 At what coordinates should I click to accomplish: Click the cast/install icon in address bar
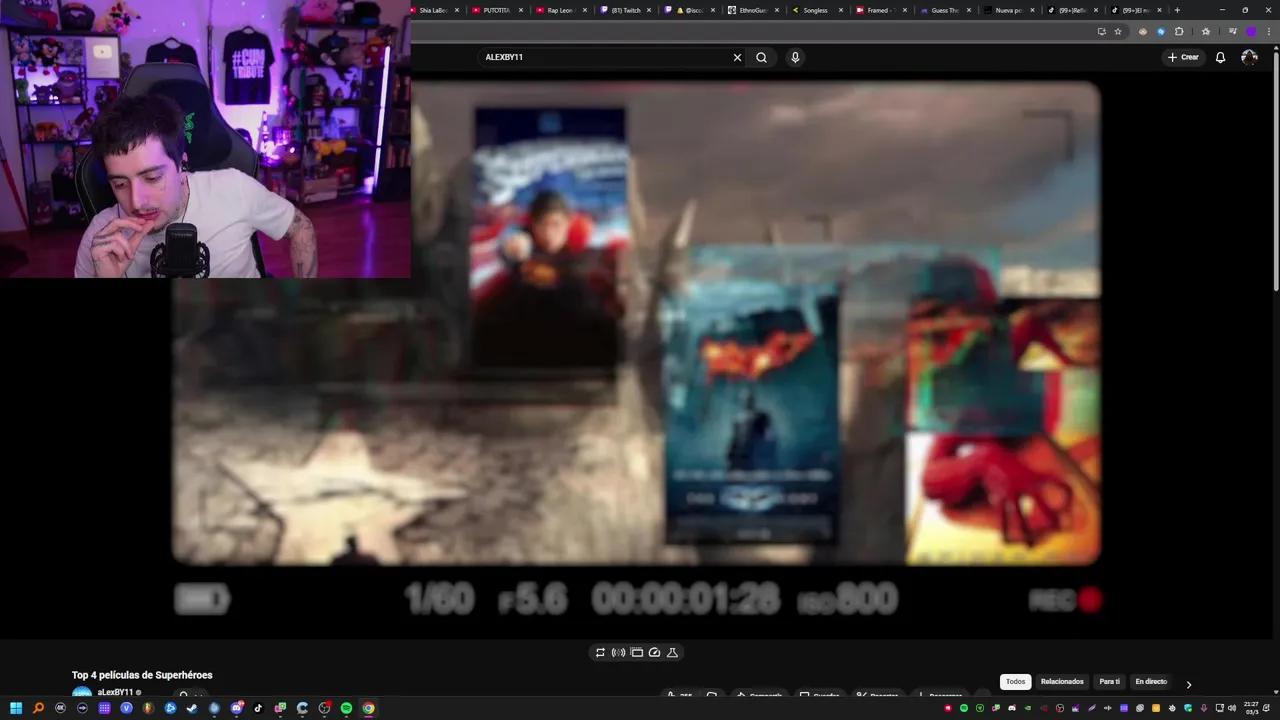click(x=1102, y=31)
